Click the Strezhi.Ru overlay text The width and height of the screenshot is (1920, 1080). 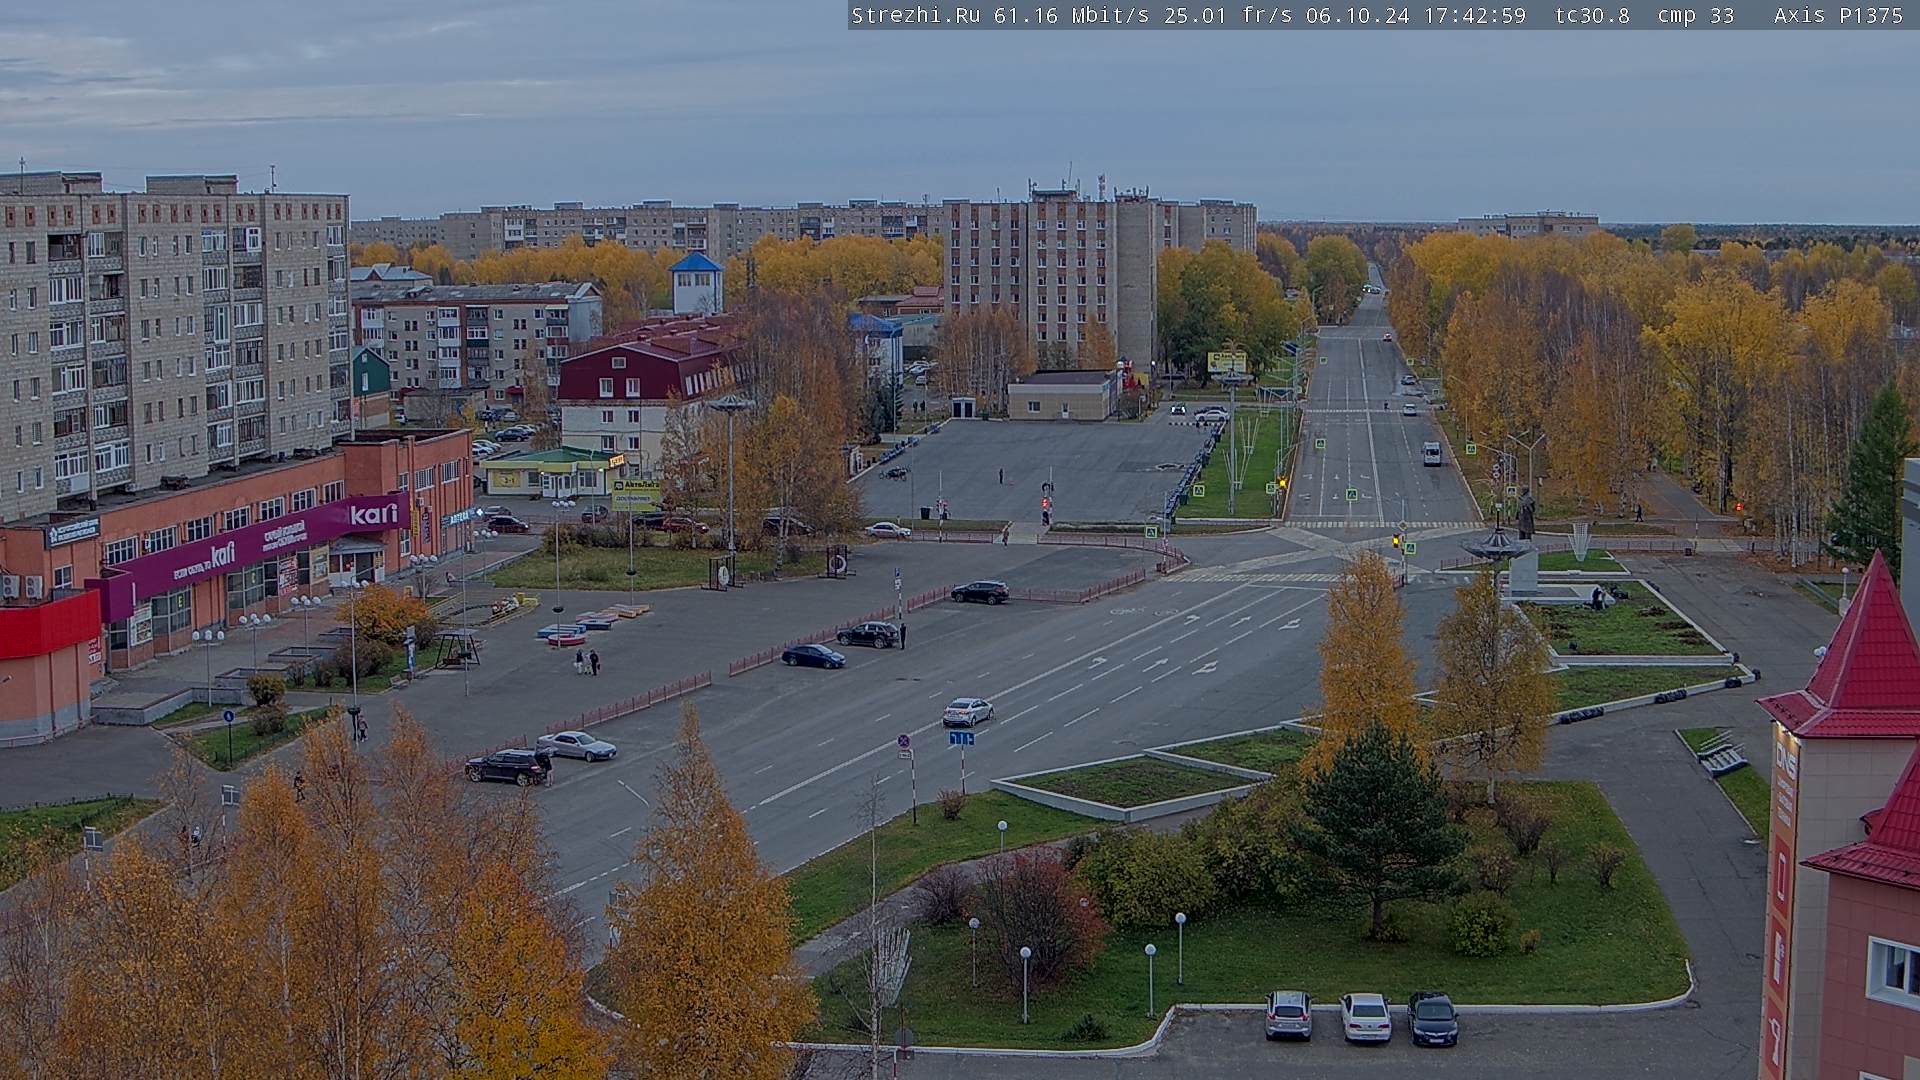[x=915, y=15]
